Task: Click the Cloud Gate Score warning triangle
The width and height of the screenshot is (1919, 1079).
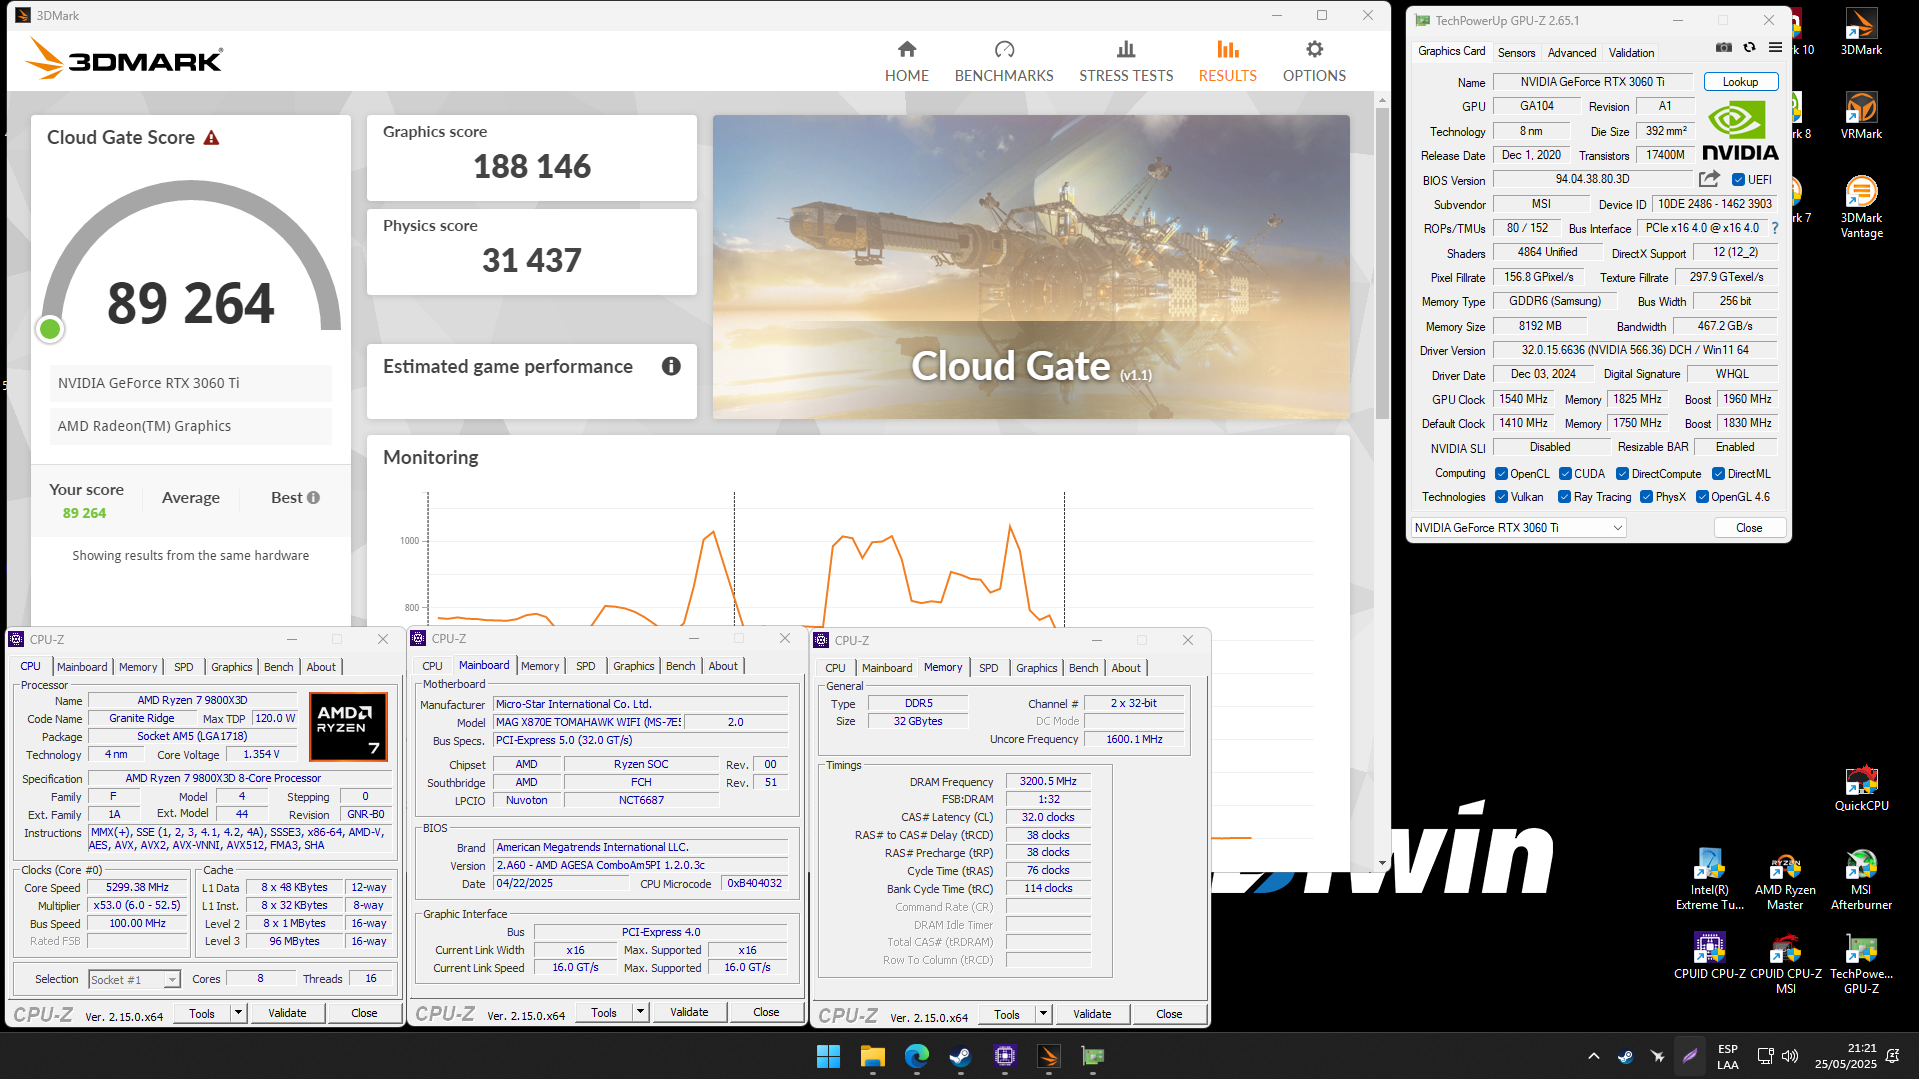Action: (x=211, y=138)
